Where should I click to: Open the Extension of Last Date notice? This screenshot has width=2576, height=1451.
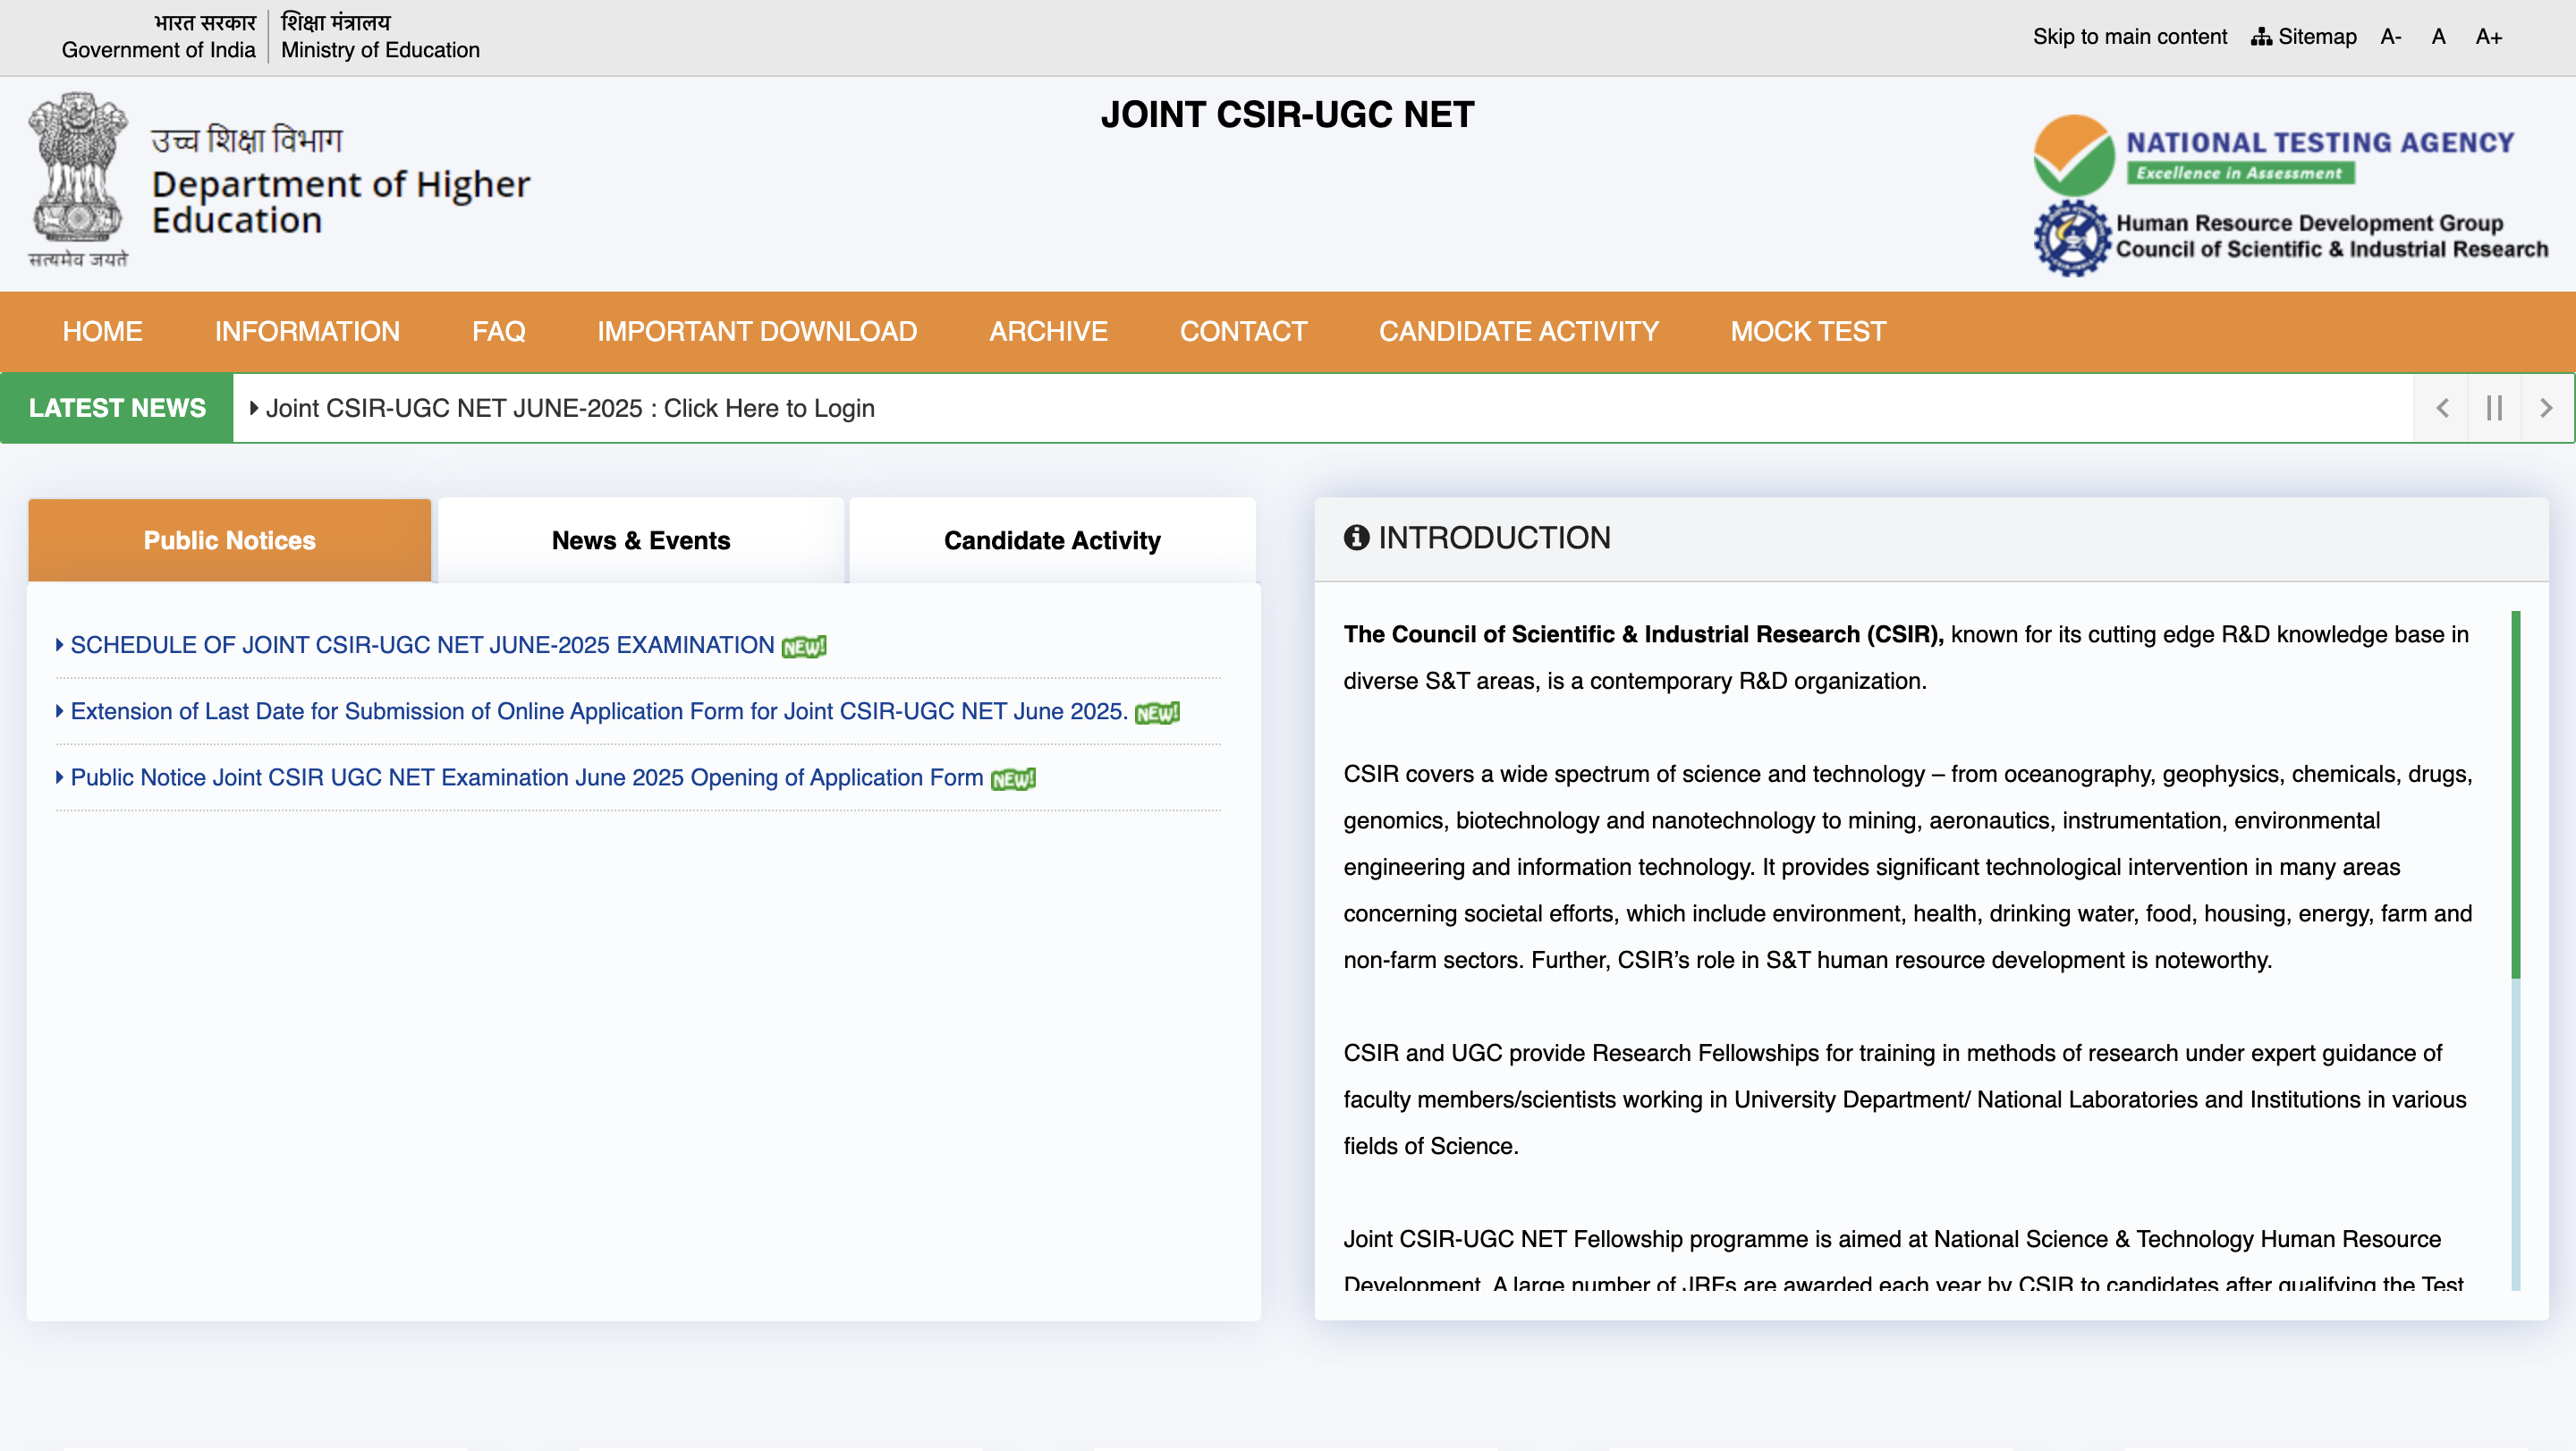click(599, 712)
